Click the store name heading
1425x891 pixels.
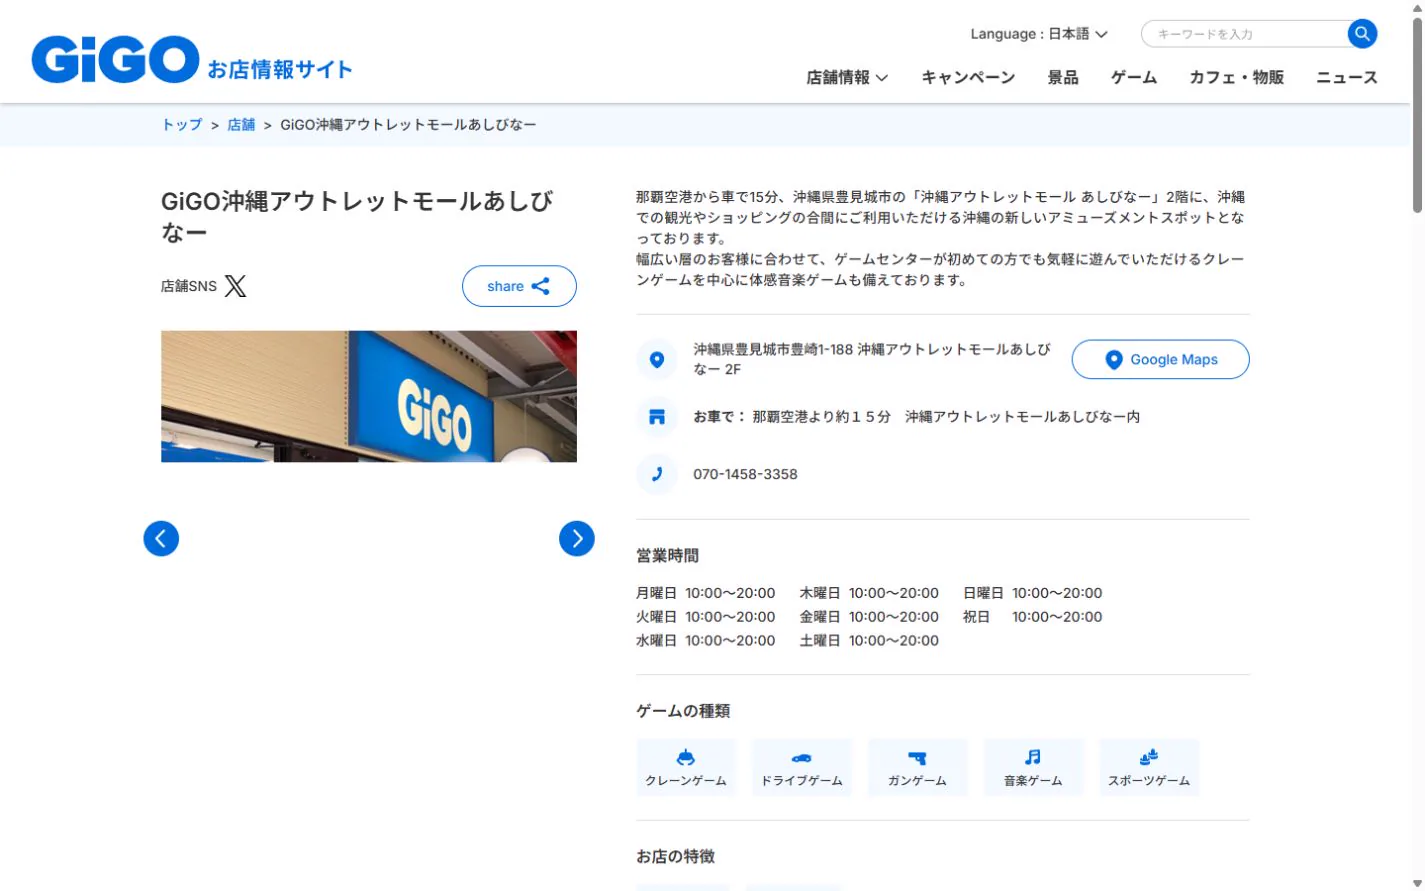point(357,216)
